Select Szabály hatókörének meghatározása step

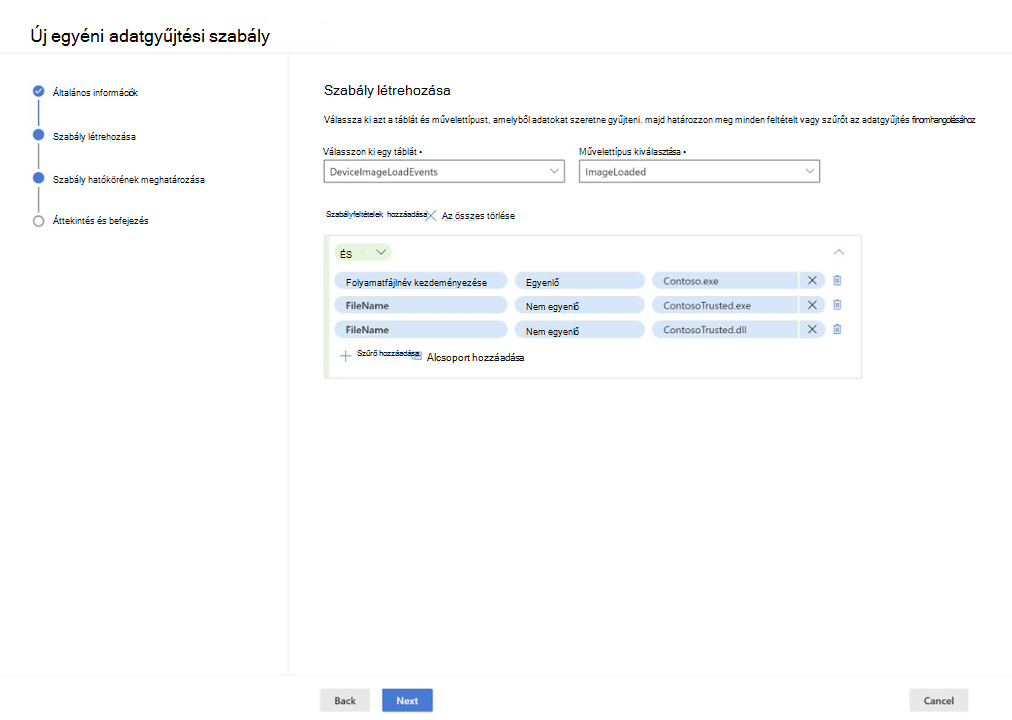click(x=128, y=179)
